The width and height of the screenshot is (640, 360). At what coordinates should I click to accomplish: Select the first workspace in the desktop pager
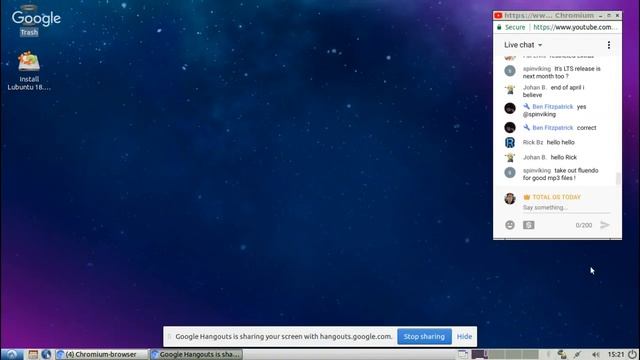click(x=480, y=354)
